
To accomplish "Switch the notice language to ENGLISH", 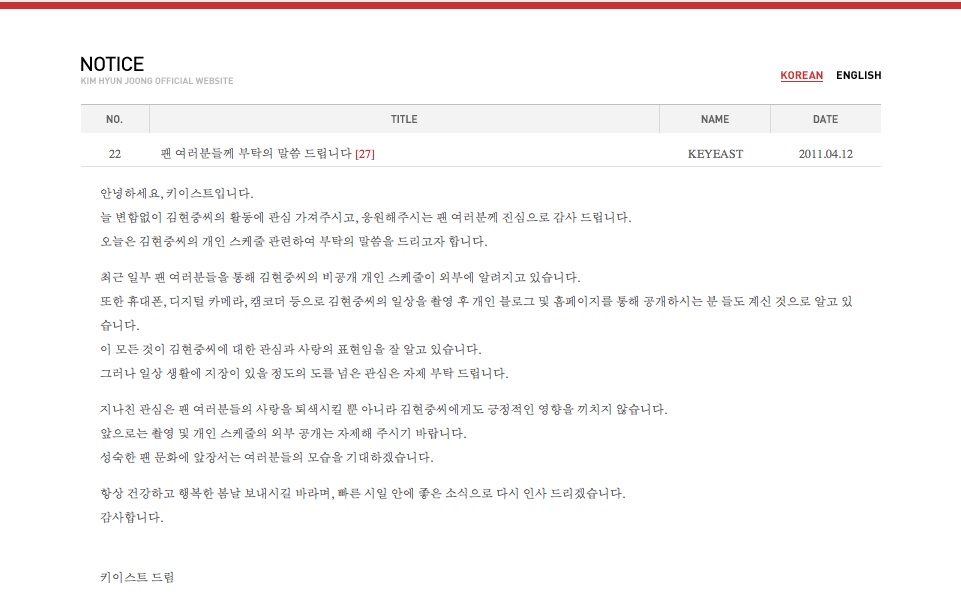I will tap(858, 75).
